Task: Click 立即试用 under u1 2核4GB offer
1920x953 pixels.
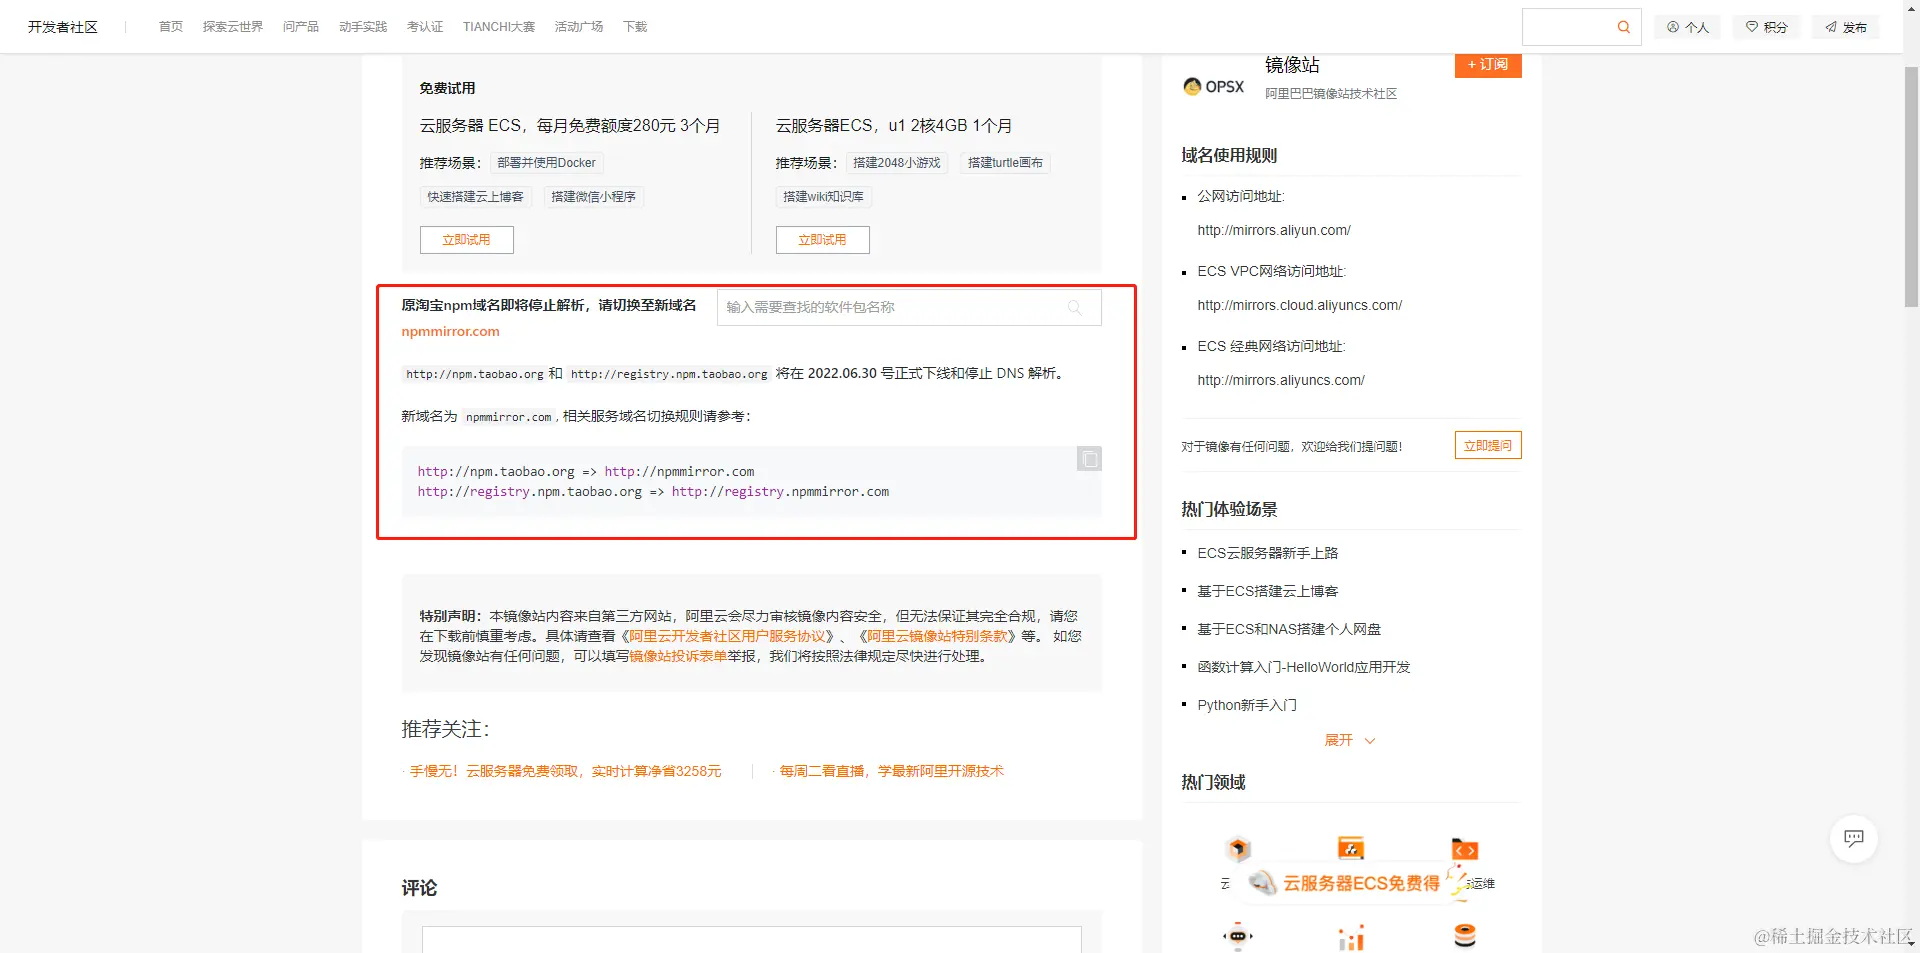Action: tap(823, 240)
